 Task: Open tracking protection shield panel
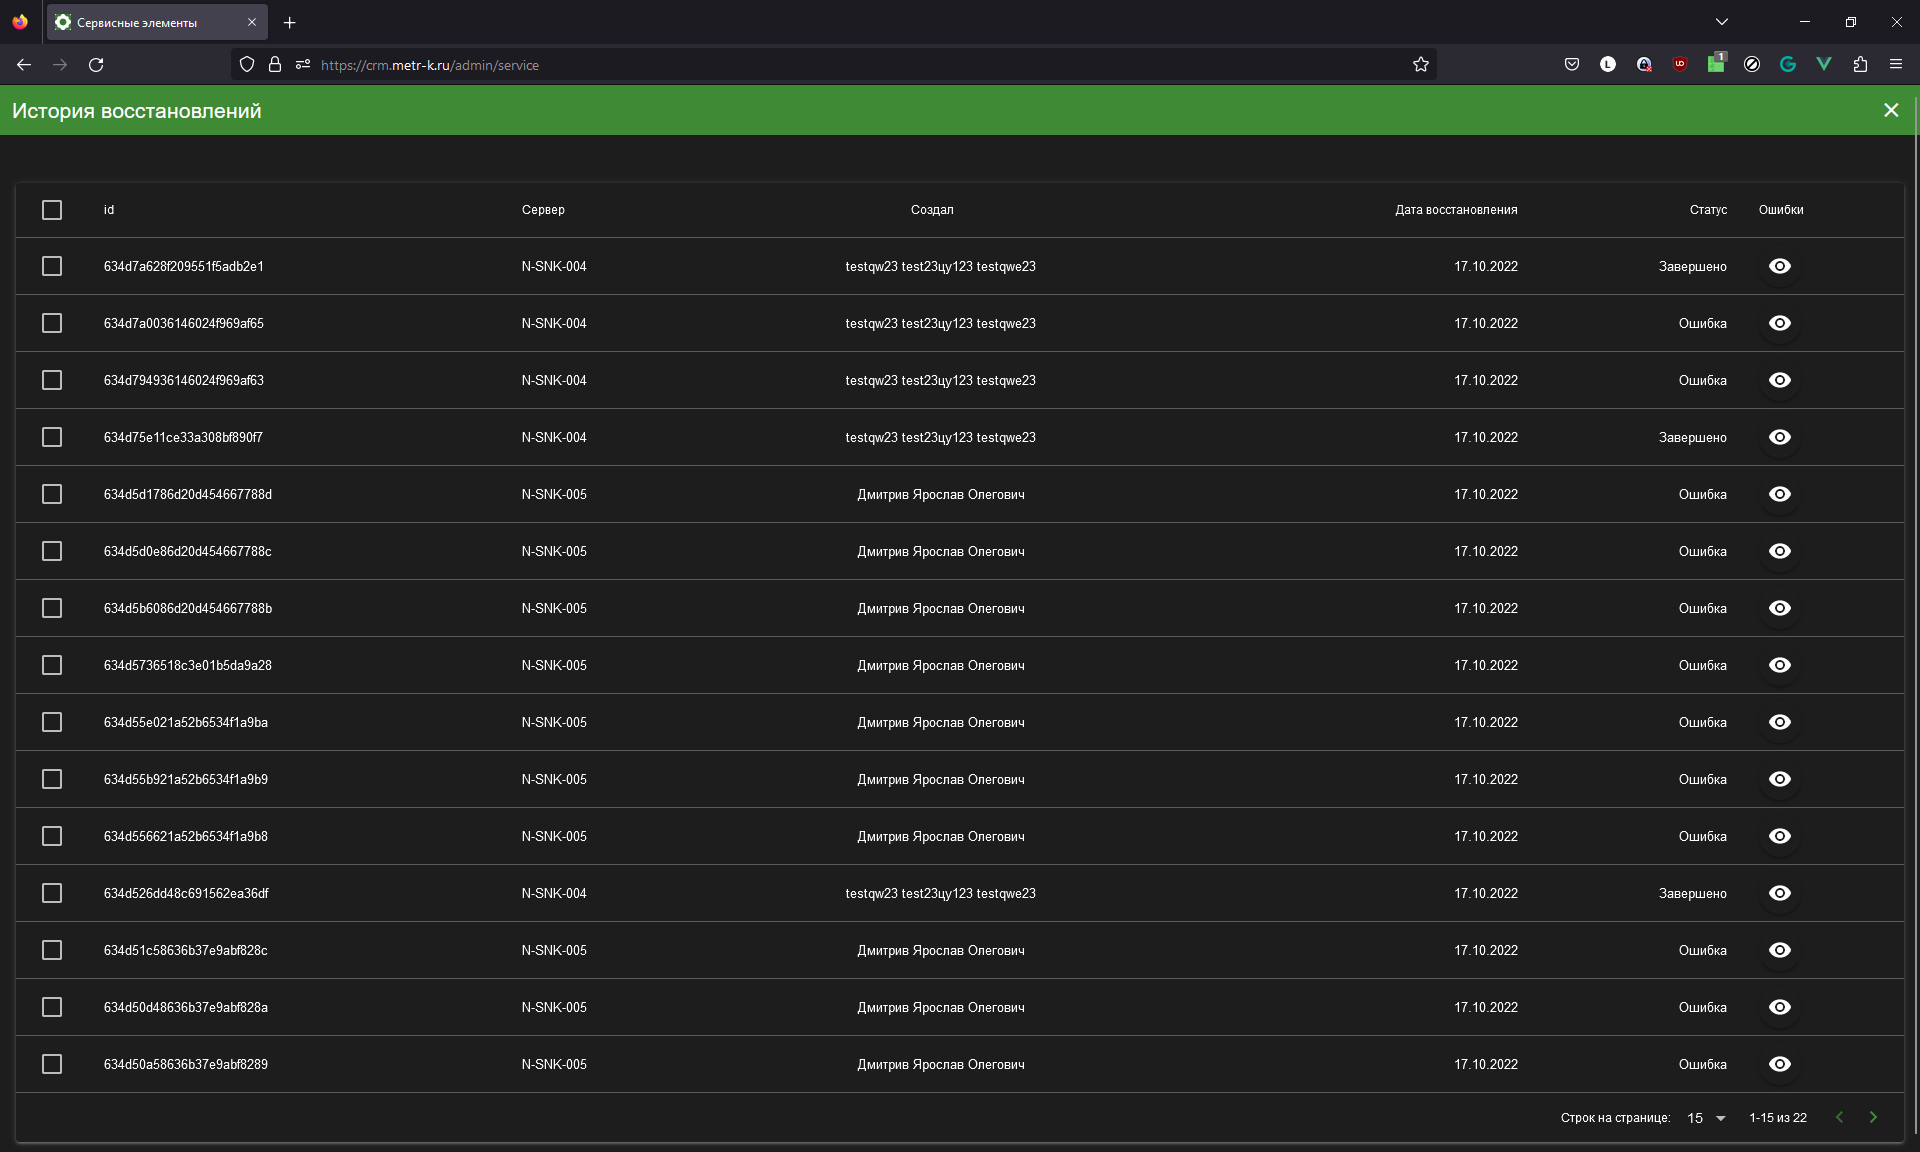click(x=247, y=65)
